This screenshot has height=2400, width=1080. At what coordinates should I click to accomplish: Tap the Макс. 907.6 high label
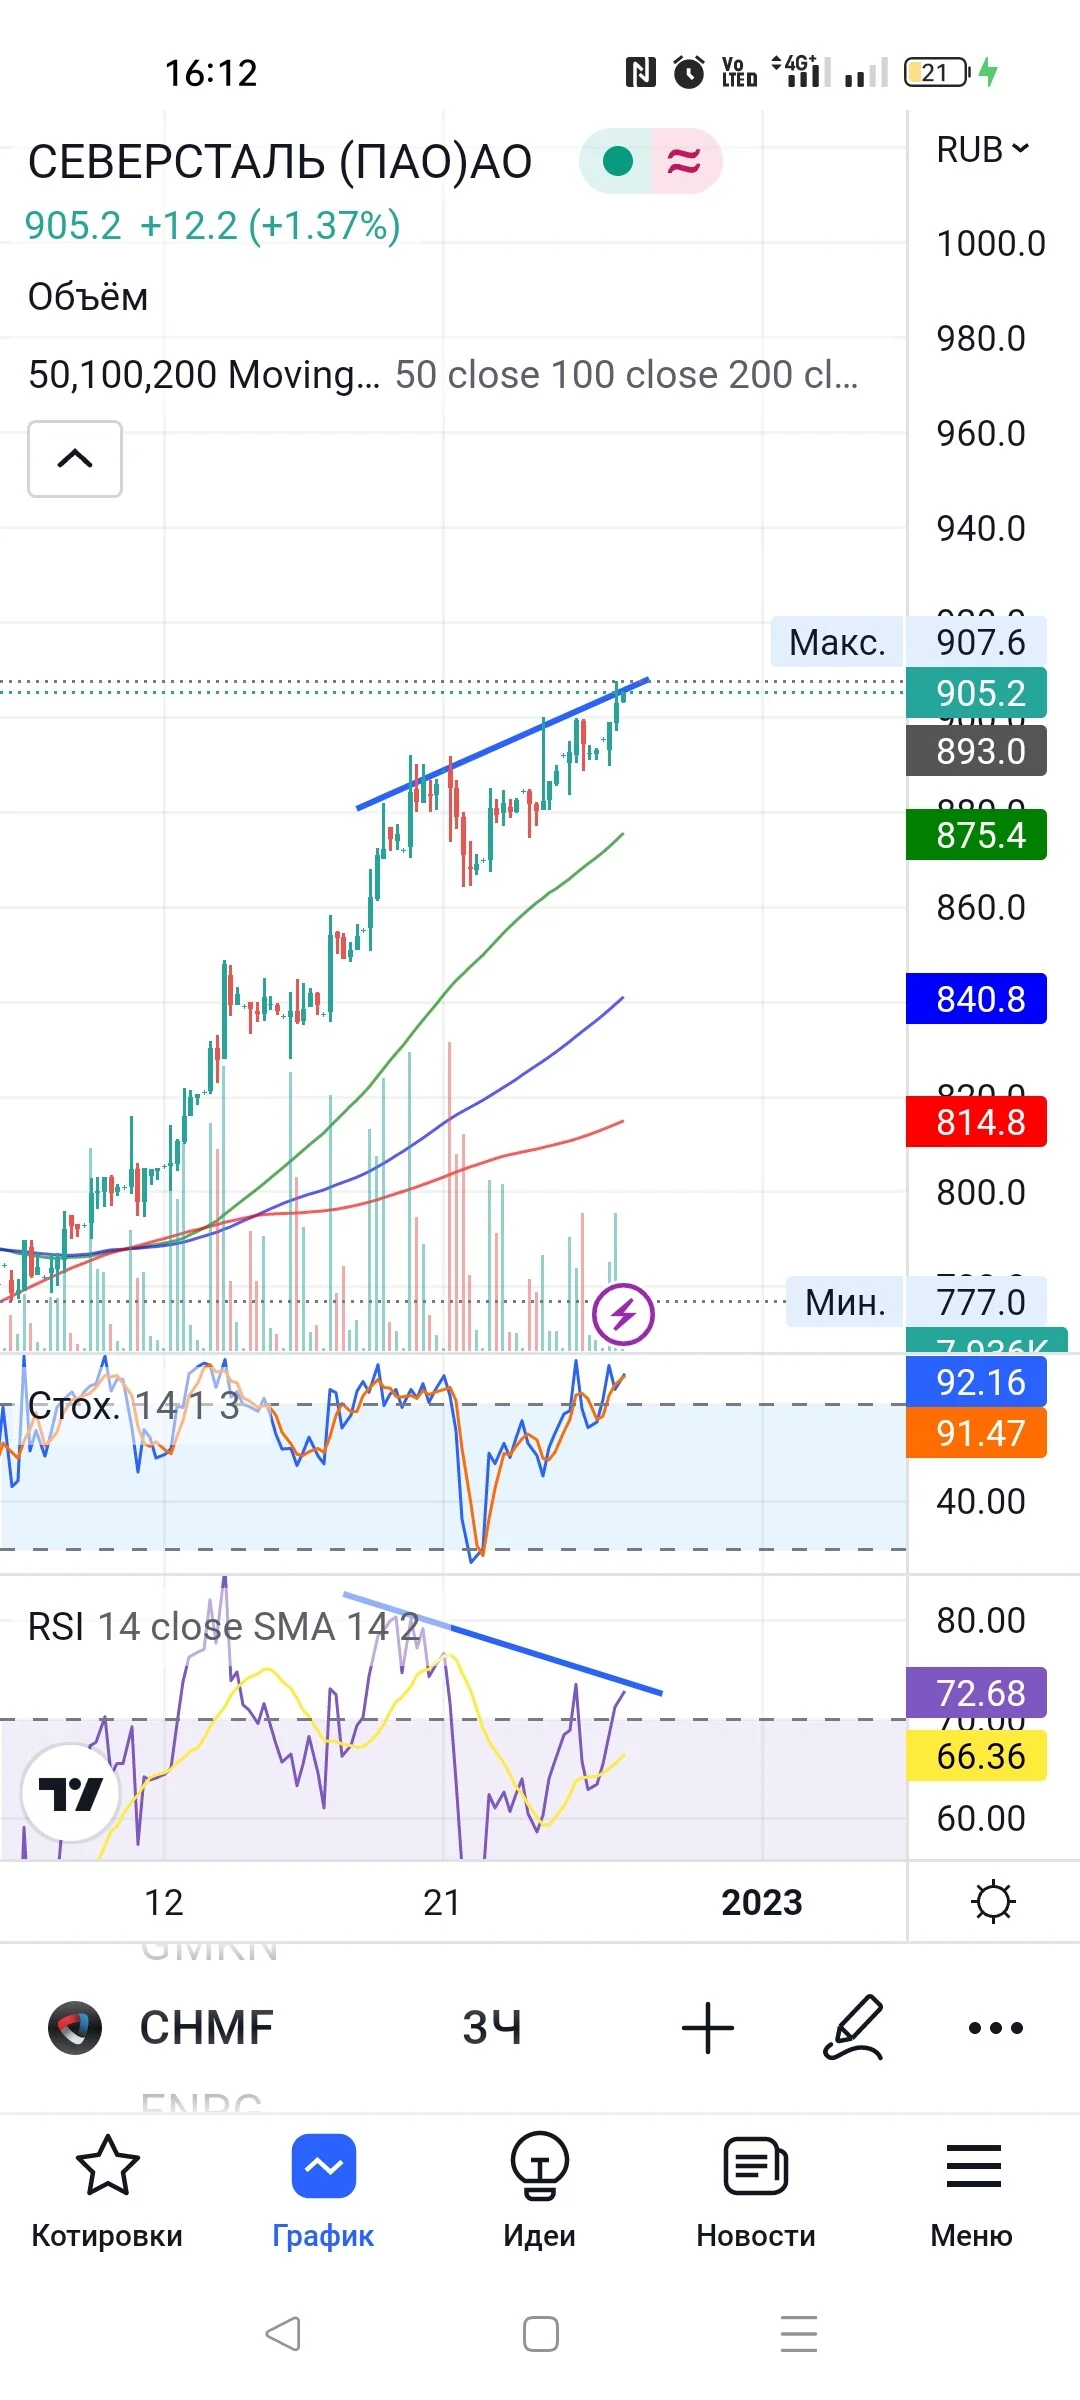[908, 641]
